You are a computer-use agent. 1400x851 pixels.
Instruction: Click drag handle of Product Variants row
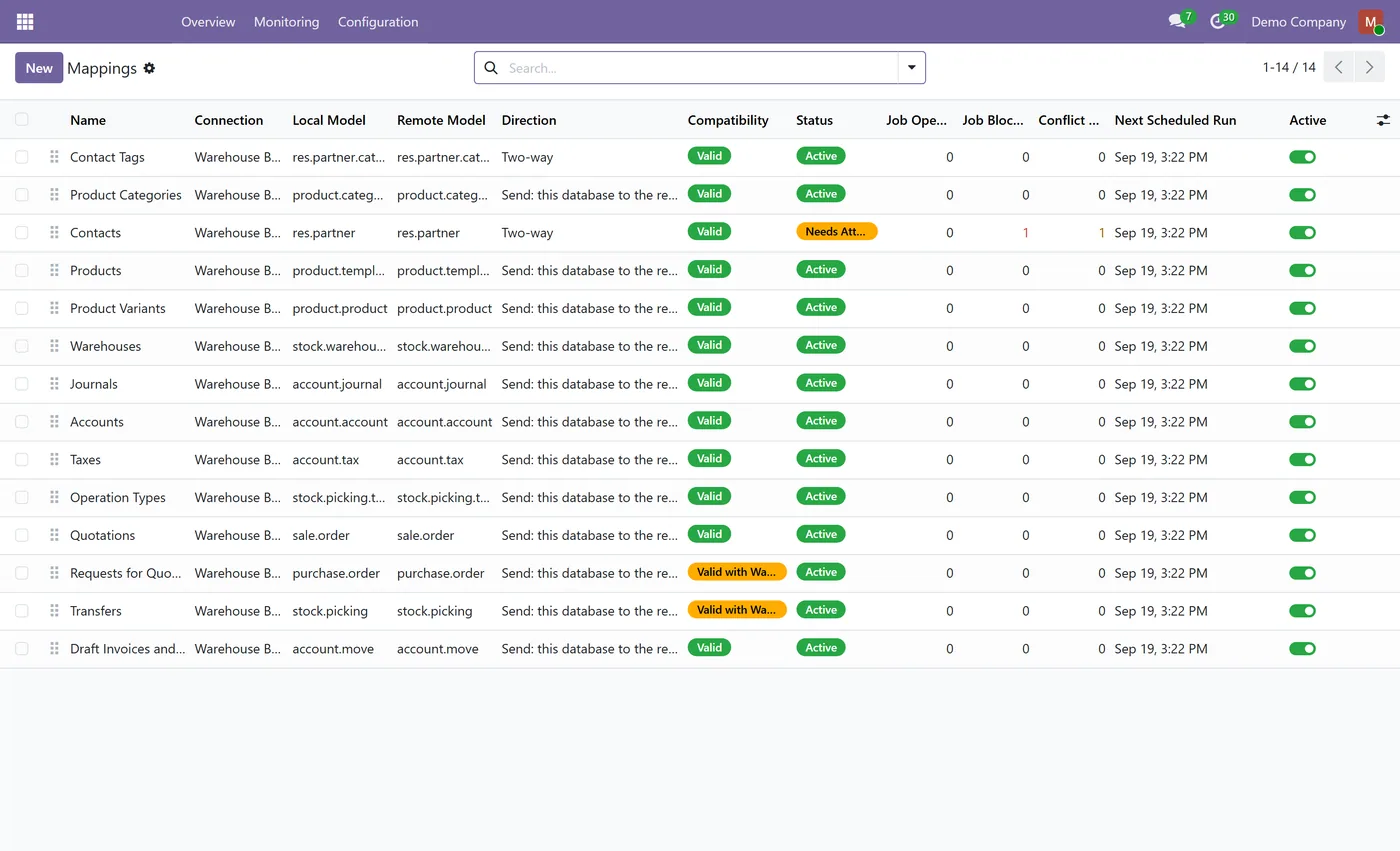[54, 308]
